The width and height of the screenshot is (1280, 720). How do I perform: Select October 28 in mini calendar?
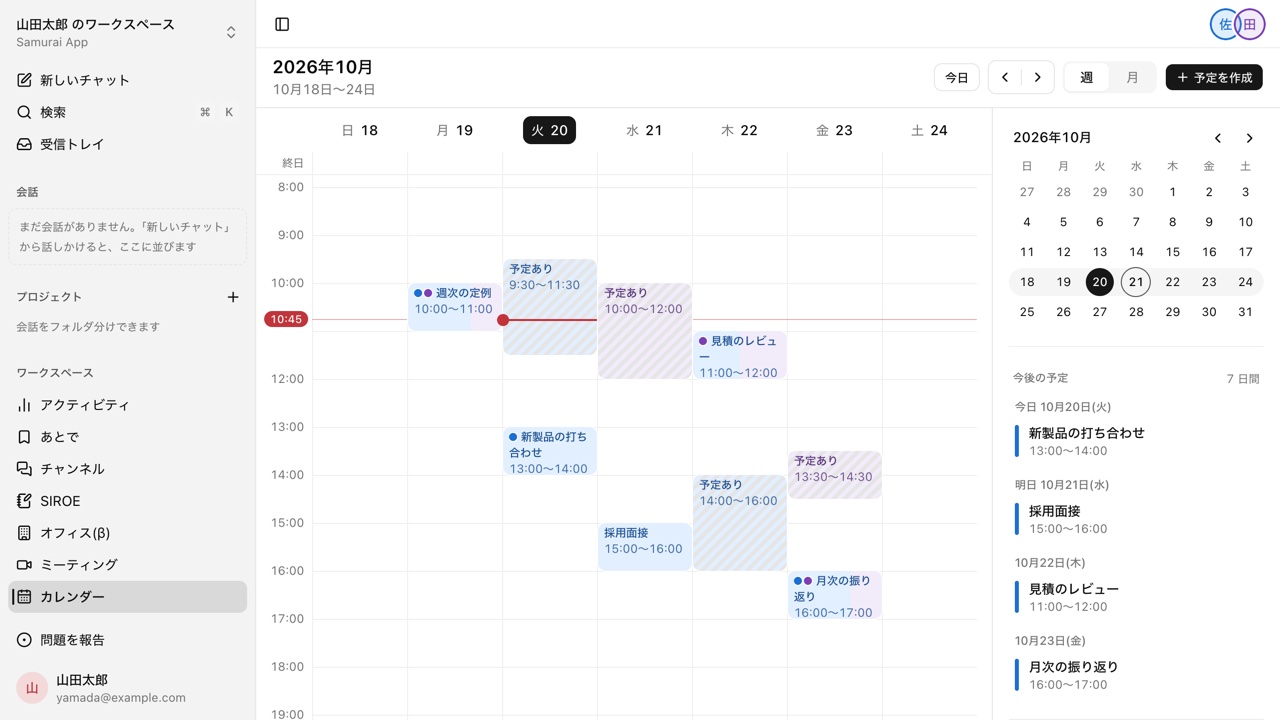(1136, 312)
